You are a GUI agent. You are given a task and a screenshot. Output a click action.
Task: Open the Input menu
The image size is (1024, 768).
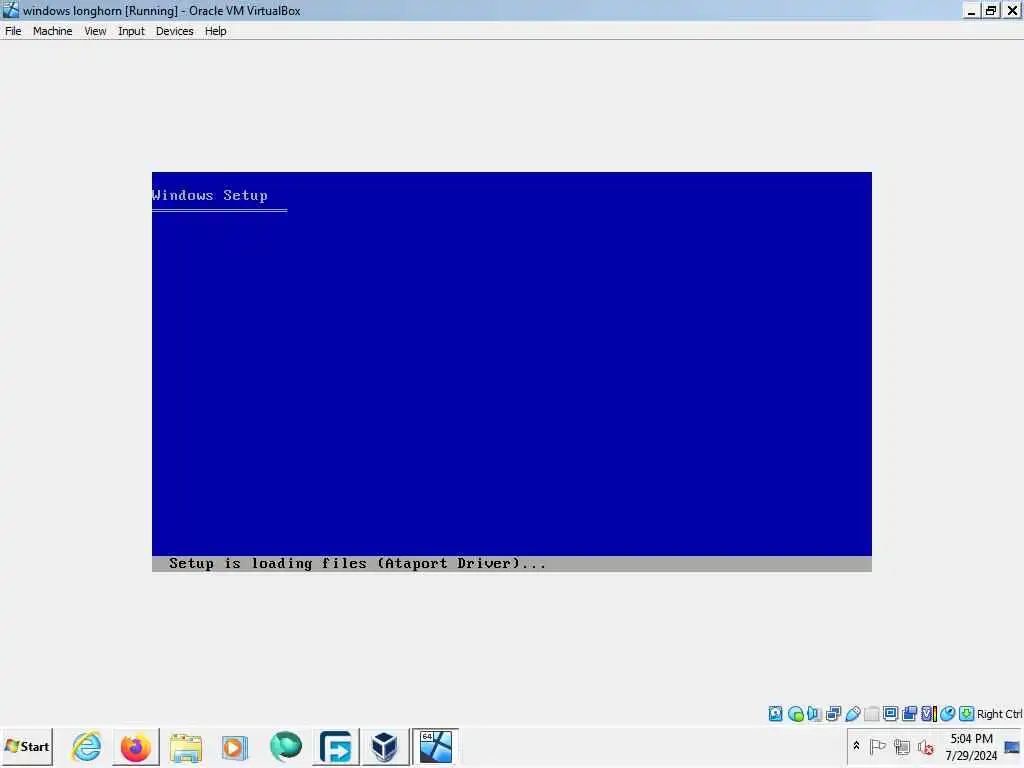[x=131, y=31]
